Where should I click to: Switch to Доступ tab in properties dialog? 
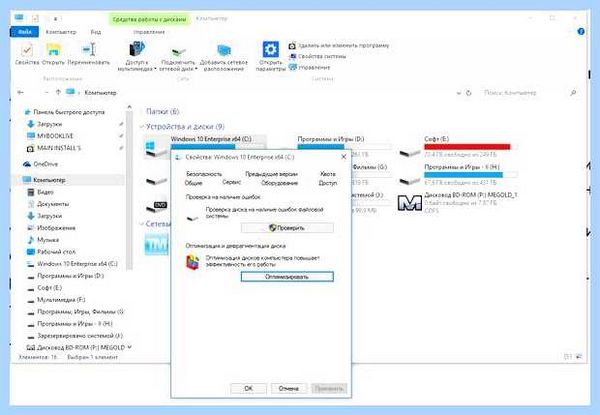coord(328,183)
